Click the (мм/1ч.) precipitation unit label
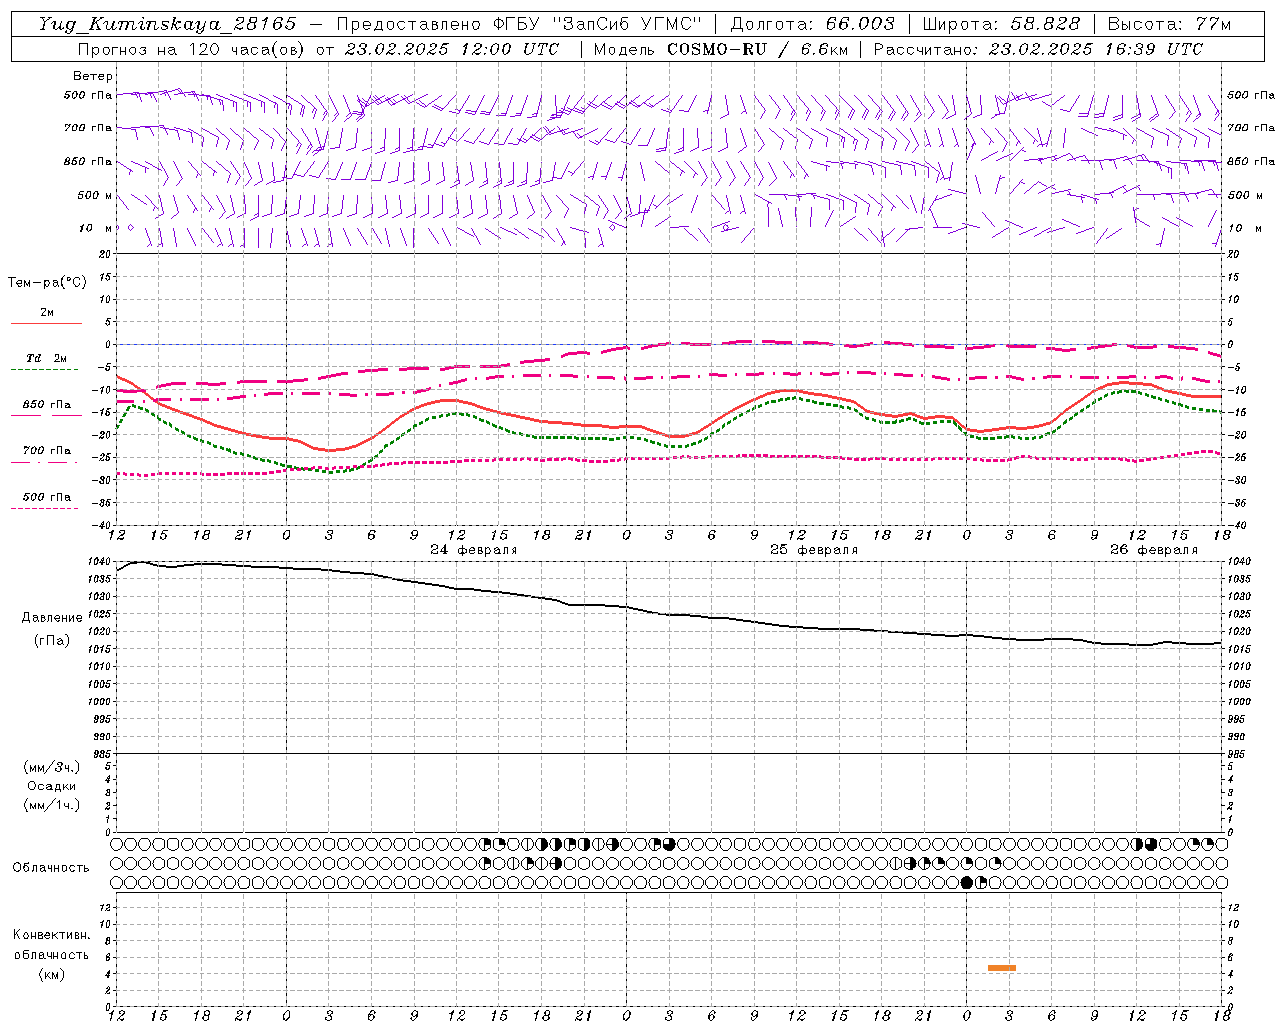 [51, 805]
